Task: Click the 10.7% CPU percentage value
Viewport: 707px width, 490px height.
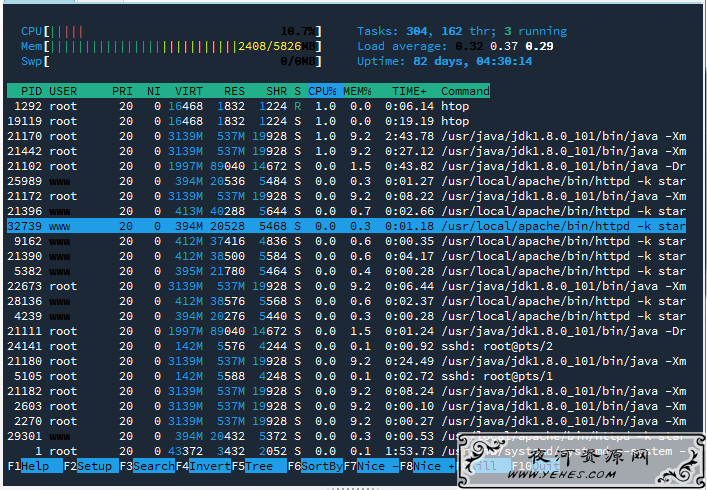Action: click(298, 31)
